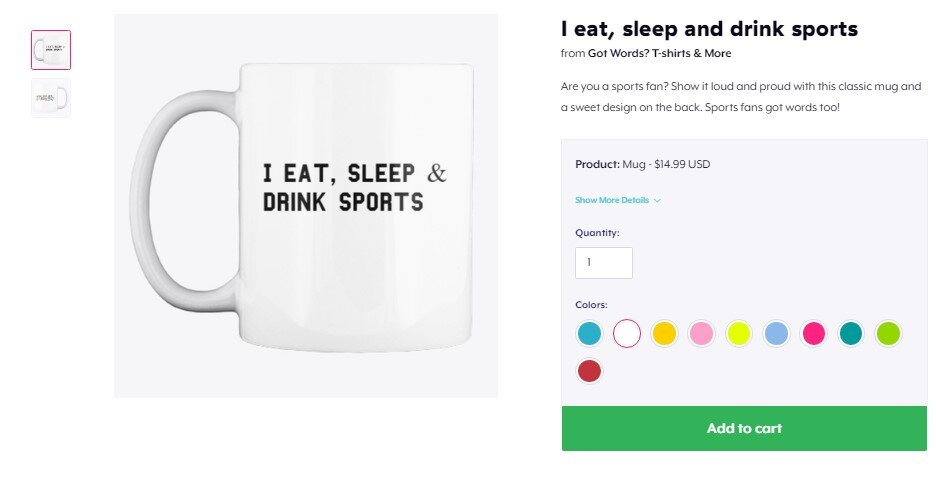Pick the dark teal color swatch
This screenshot has width=936, height=488.
click(x=851, y=333)
